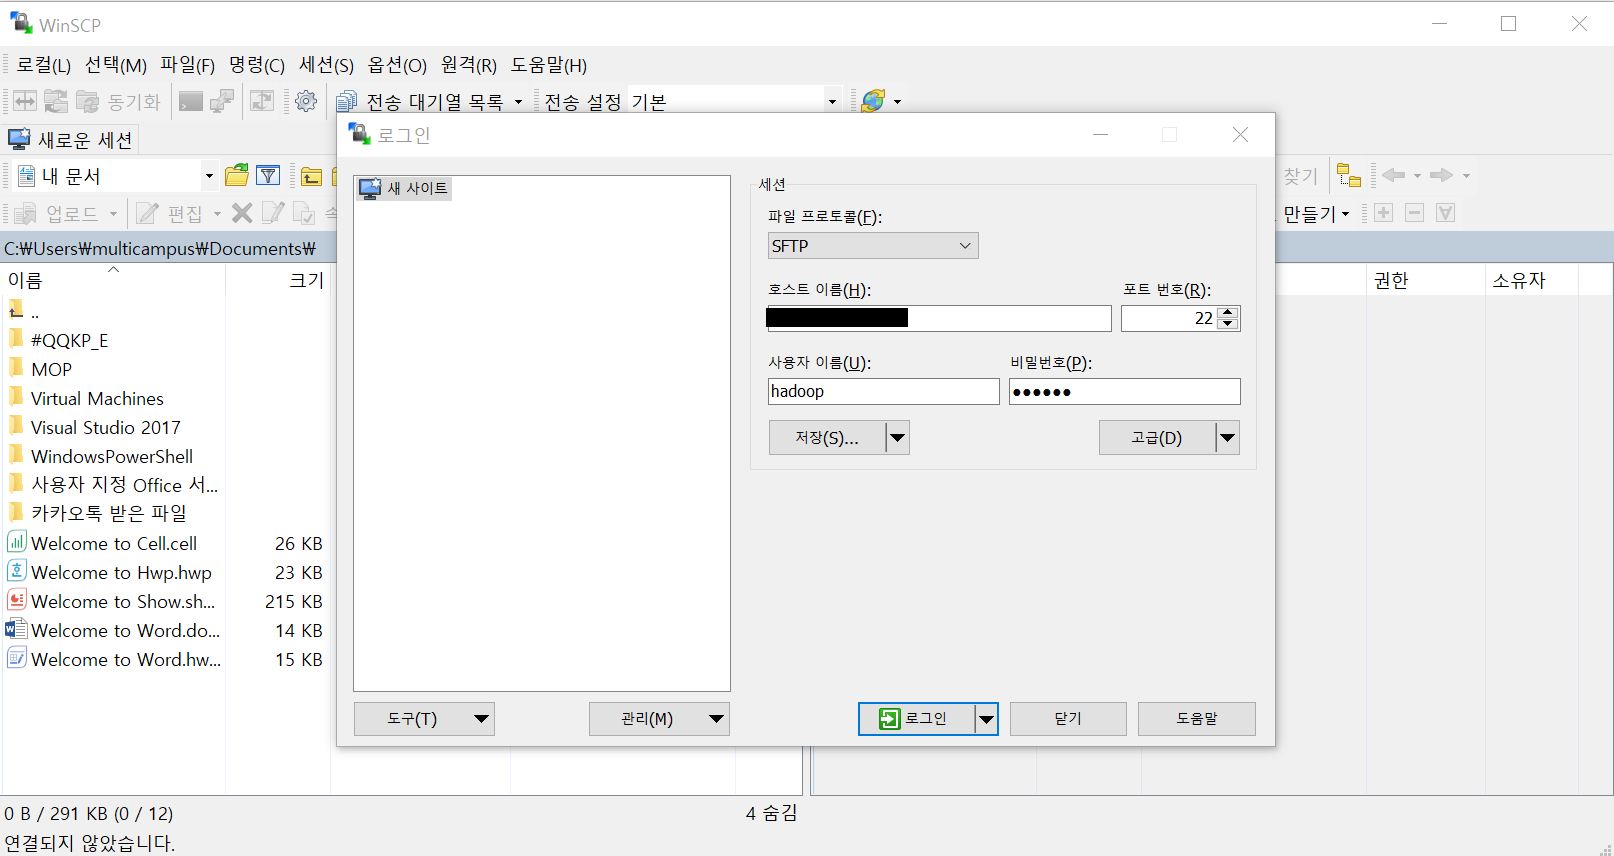Image resolution: width=1614 pixels, height=856 pixels.
Task: Click the select files plus icon
Action: click(1384, 213)
